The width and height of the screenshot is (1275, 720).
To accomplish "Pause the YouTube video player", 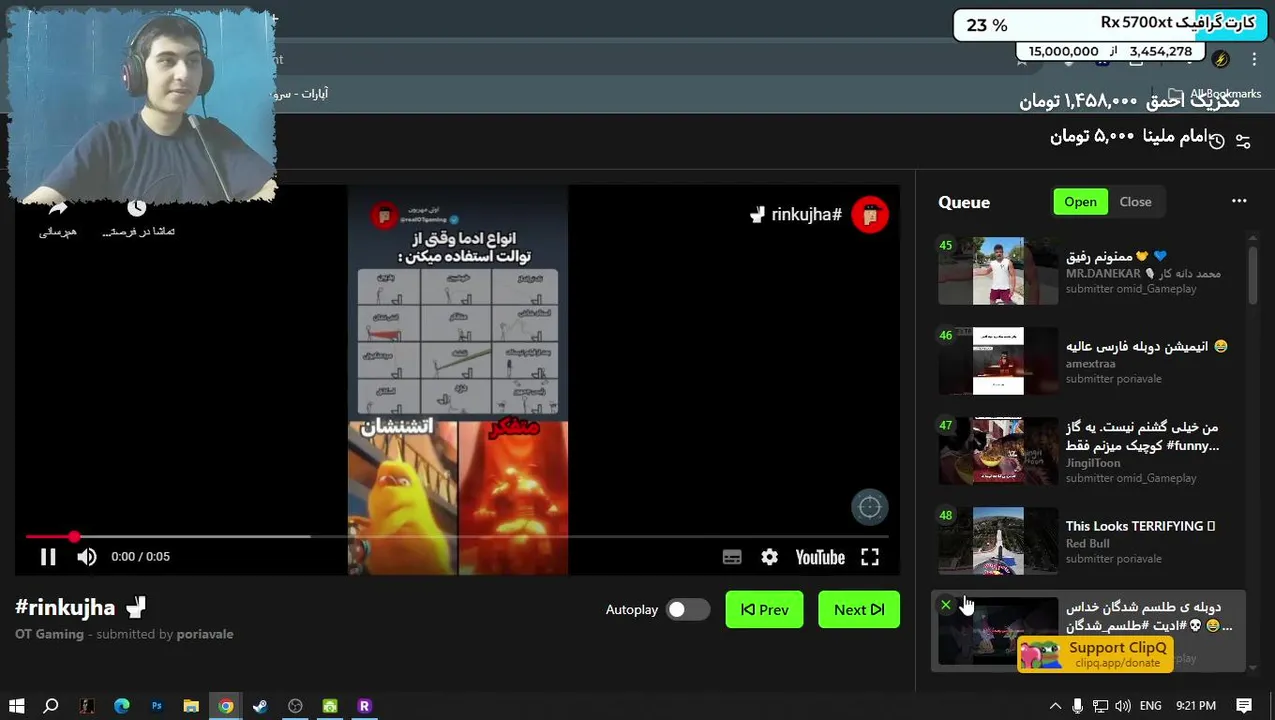I will 47,557.
